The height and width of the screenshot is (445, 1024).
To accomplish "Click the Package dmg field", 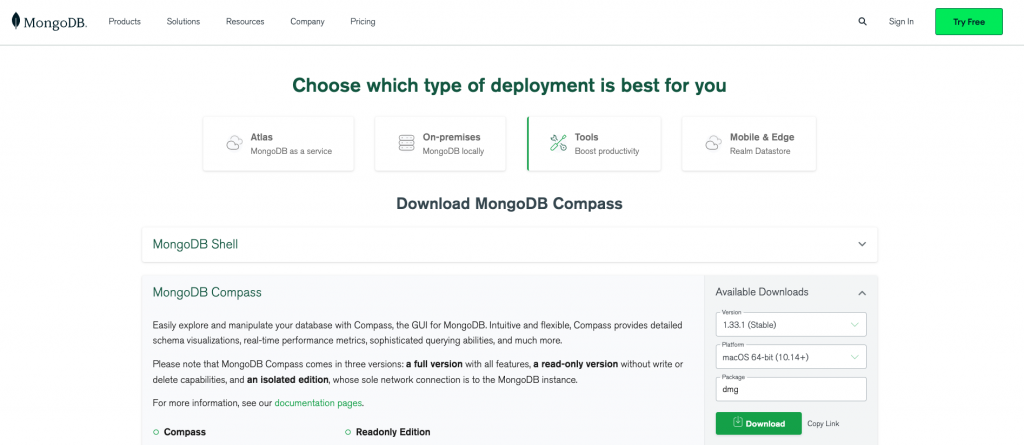I will pyautogui.click(x=791, y=389).
